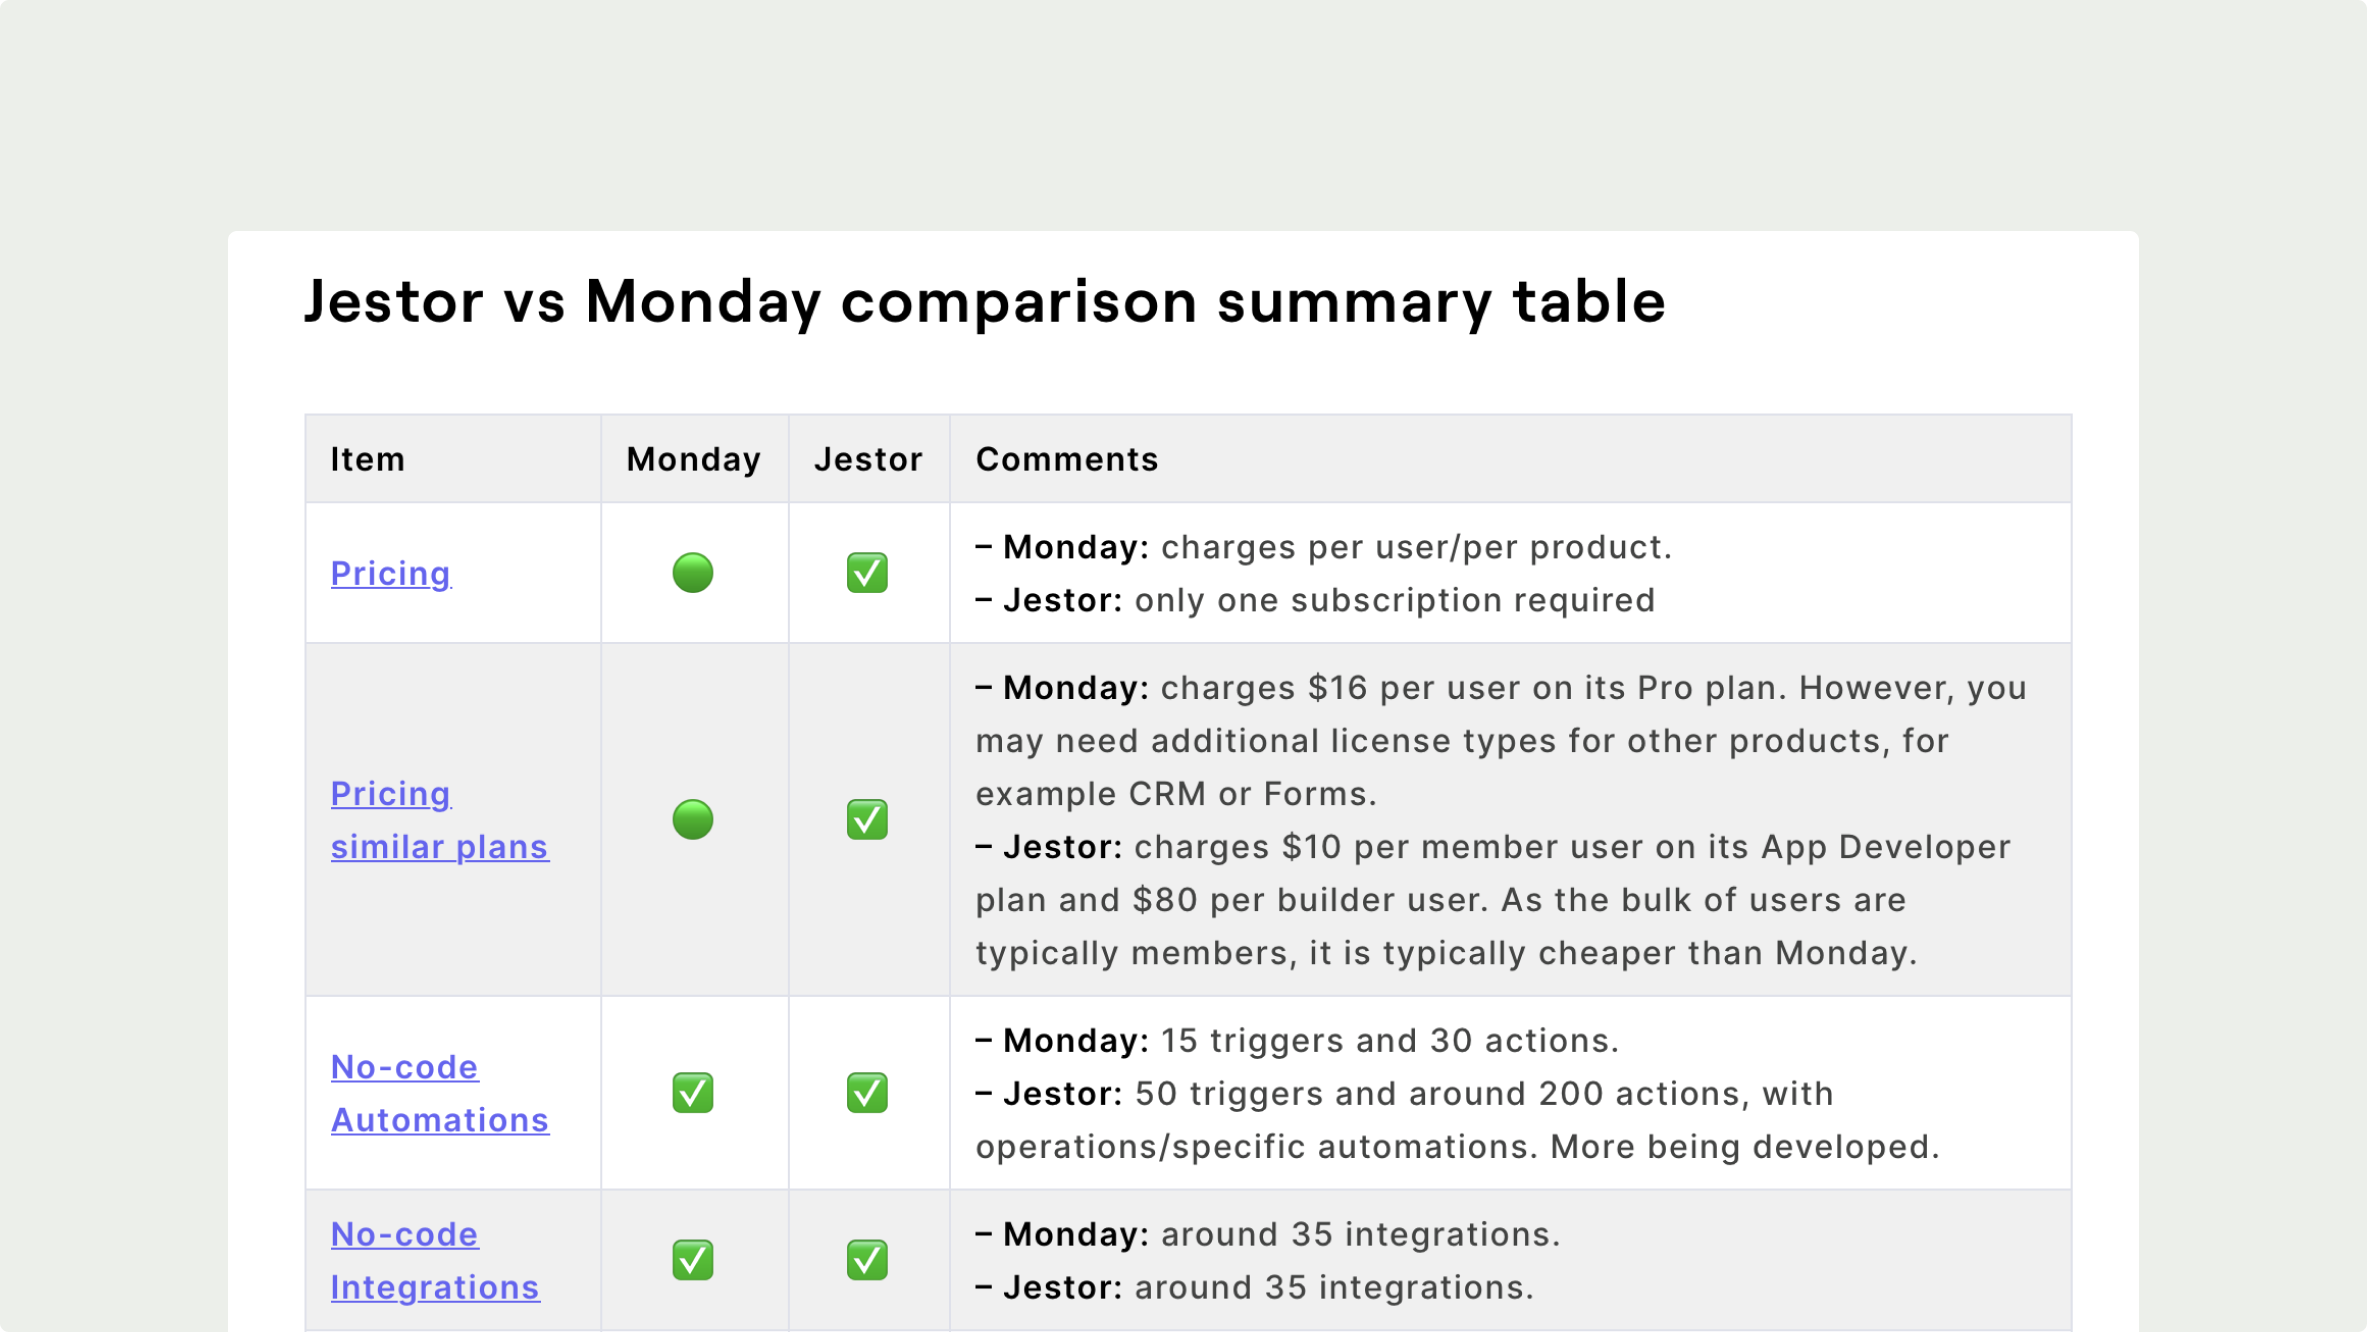This screenshot has width=2367, height=1332.
Task: Click the Monday column header
Action: click(694, 459)
